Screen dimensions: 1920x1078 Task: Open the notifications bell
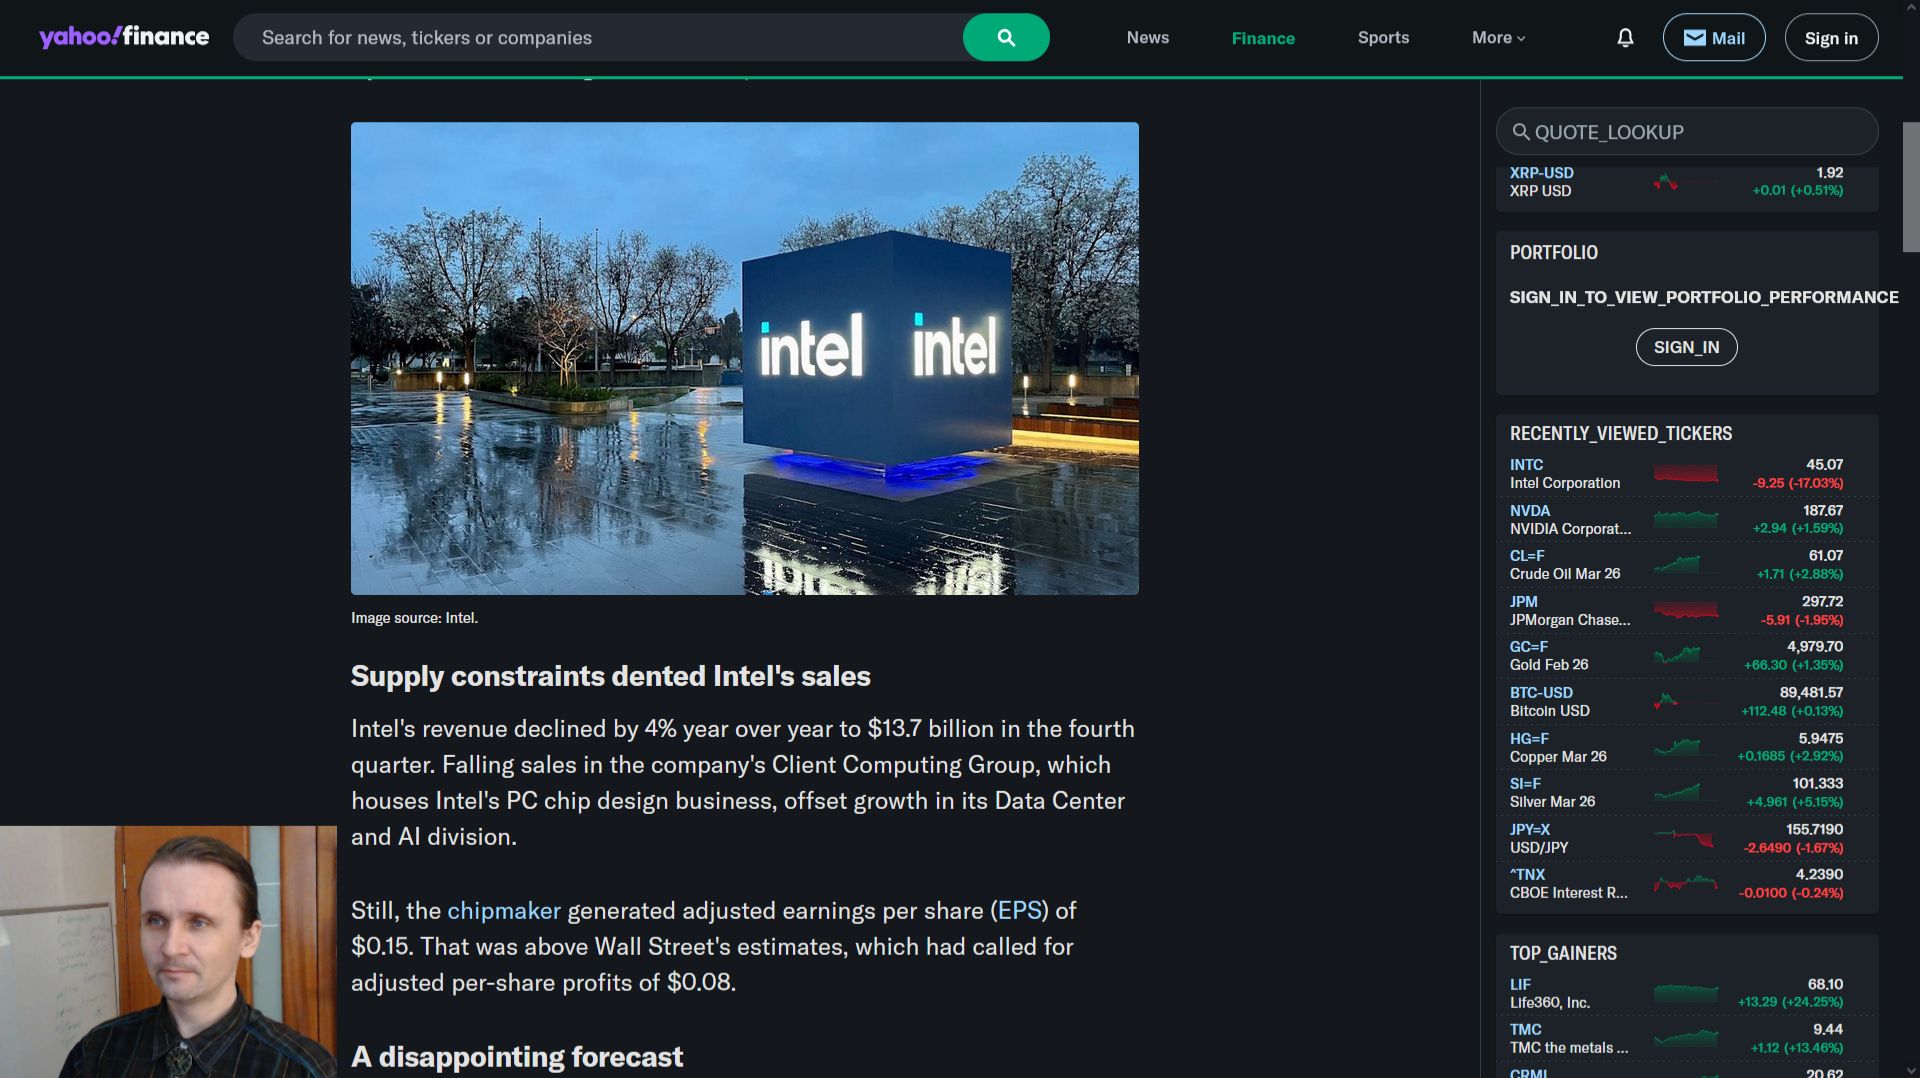[1625, 37]
